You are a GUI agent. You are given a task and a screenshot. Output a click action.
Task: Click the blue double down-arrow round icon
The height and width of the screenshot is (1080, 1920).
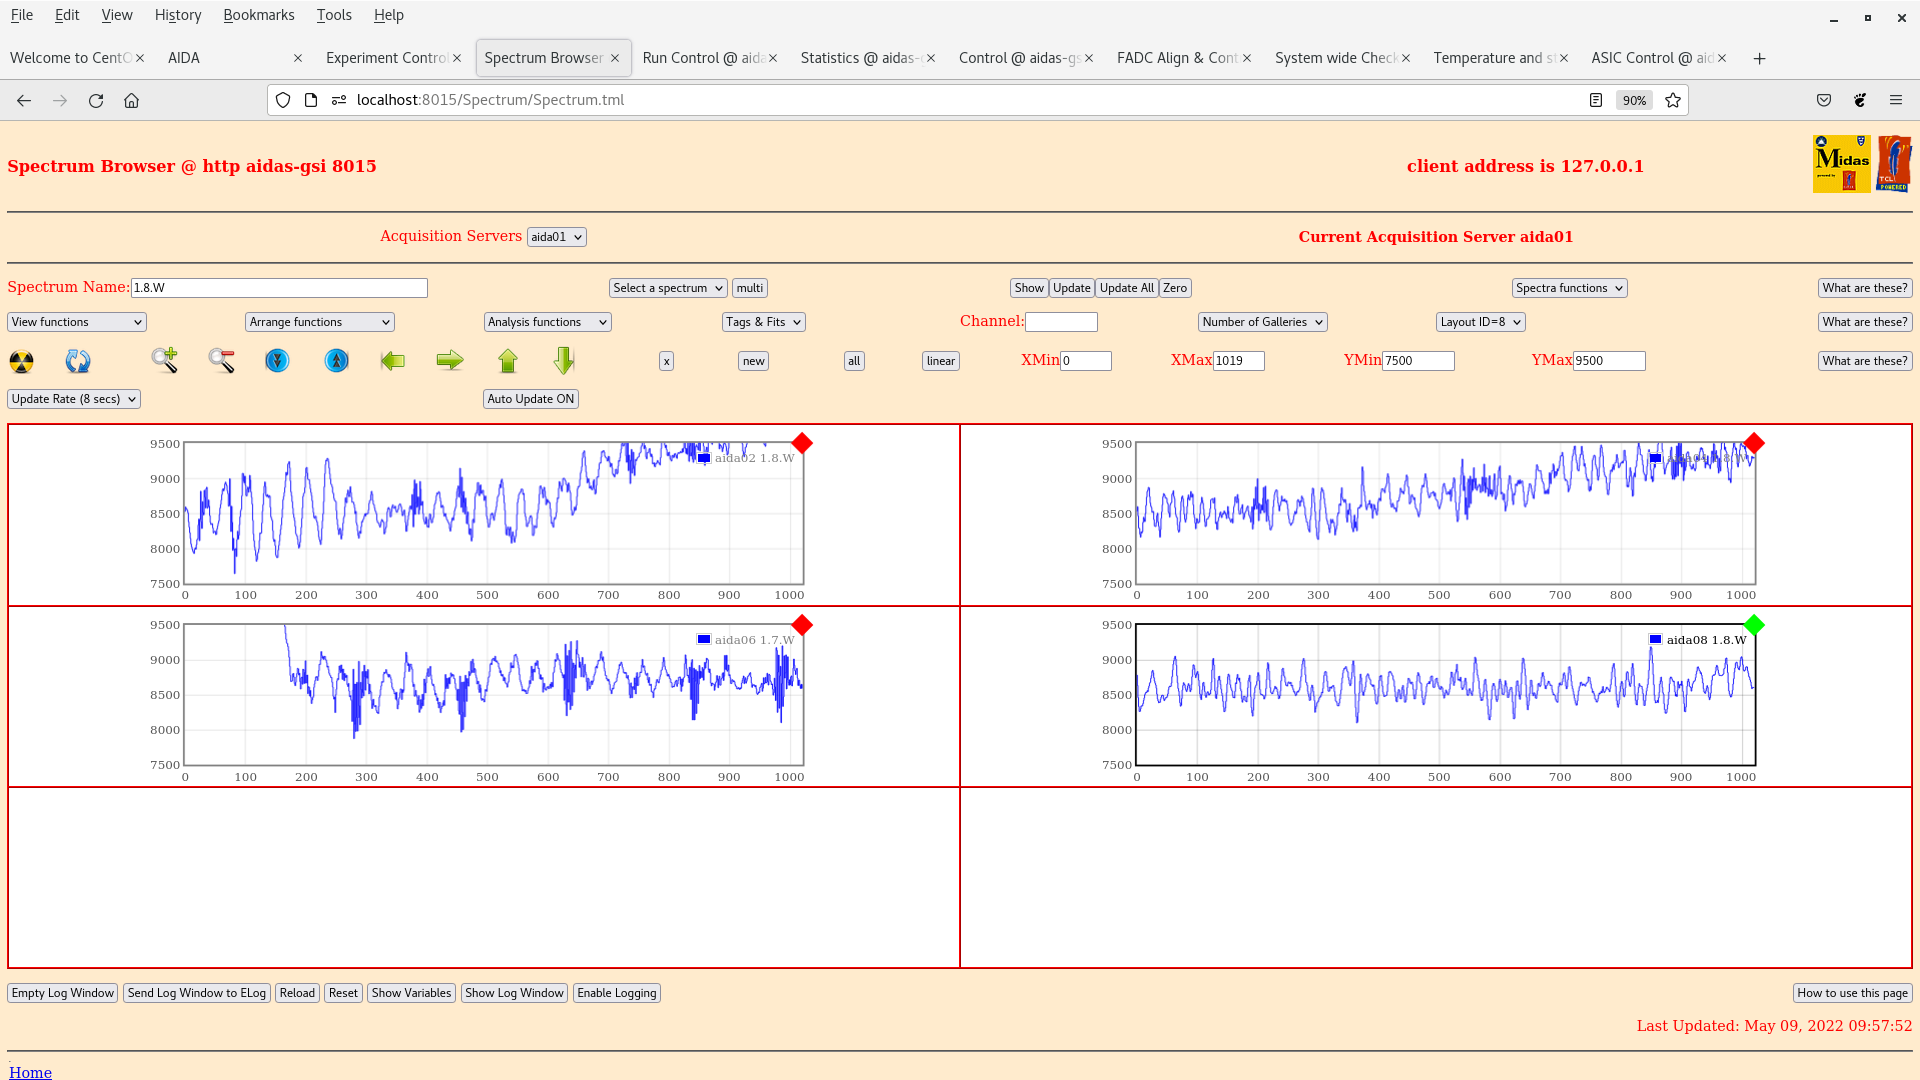click(x=277, y=361)
